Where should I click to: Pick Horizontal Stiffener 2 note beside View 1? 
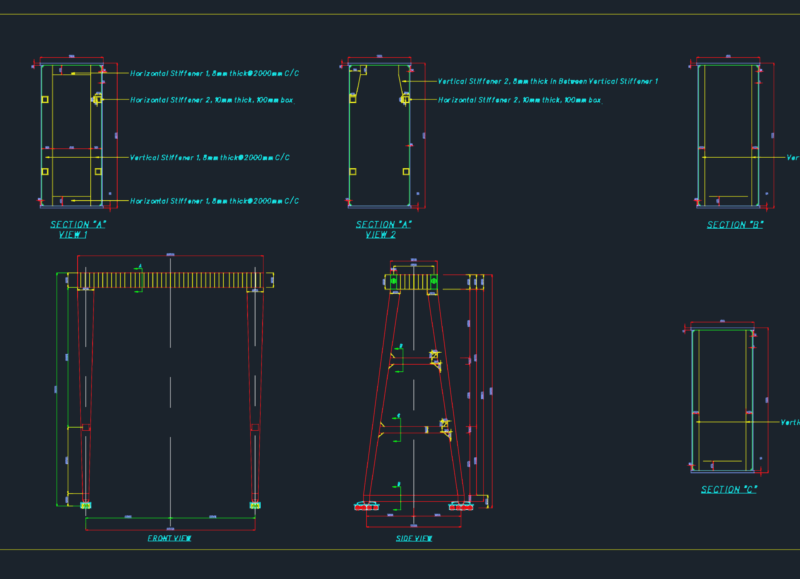pyautogui.click(x=212, y=100)
